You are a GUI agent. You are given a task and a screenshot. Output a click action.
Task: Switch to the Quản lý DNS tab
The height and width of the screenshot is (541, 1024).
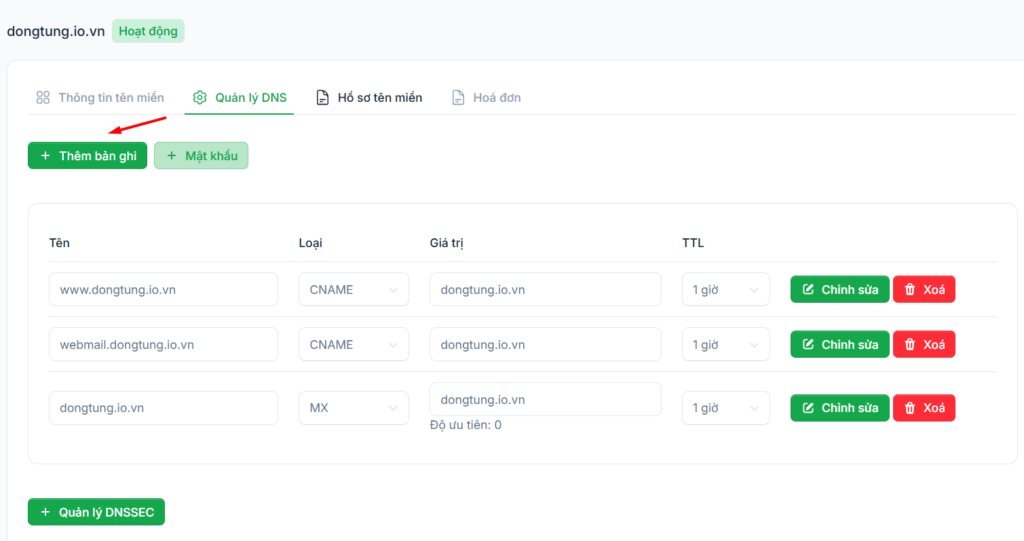point(239,97)
